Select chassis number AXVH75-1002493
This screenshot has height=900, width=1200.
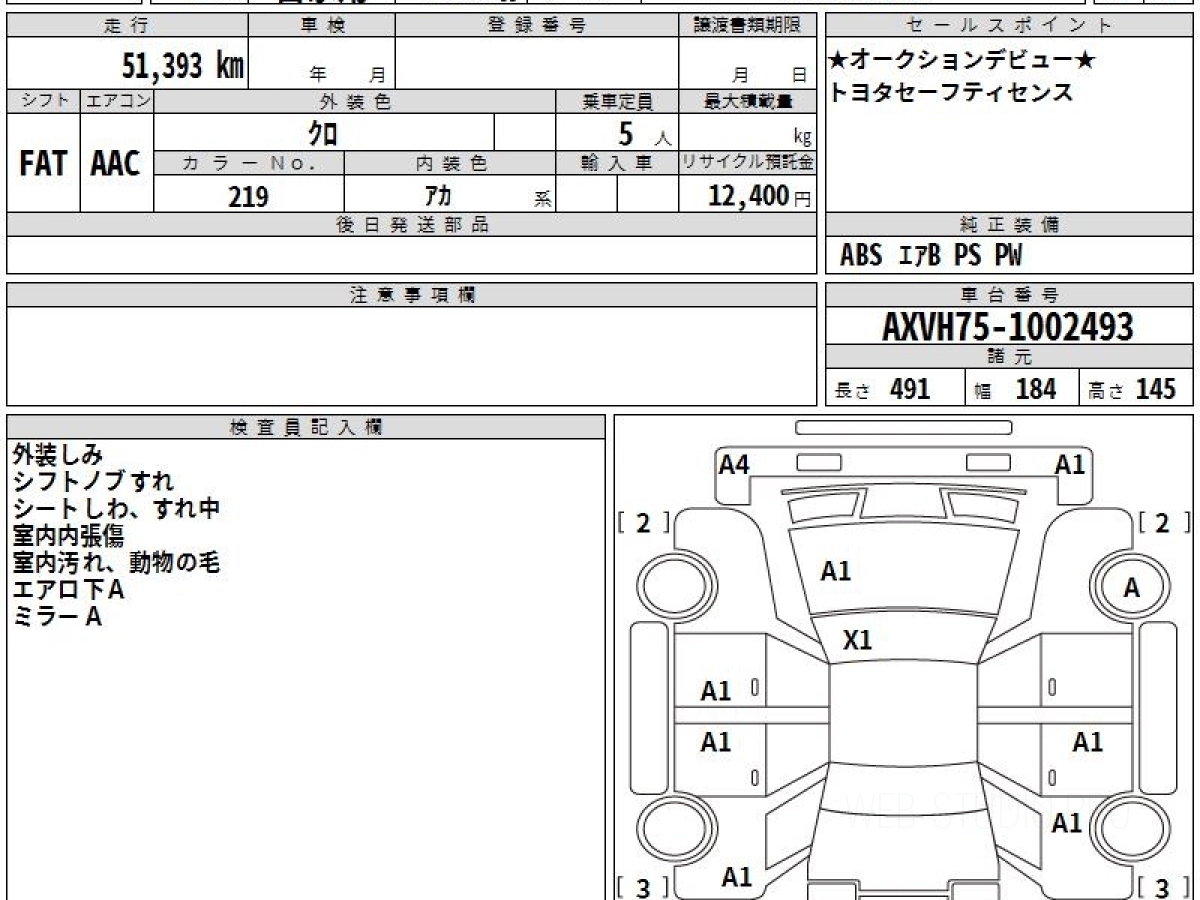1008,327
